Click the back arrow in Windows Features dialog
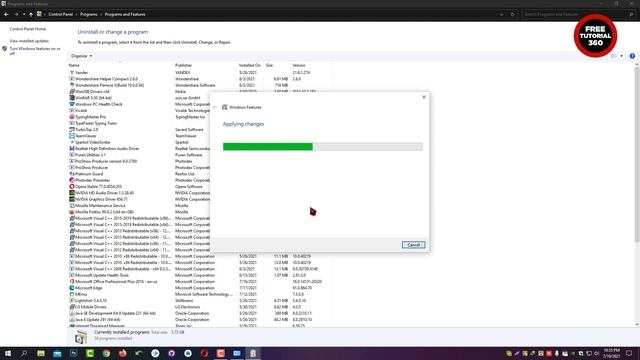Viewport: 640px width, 360px height. pyautogui.click(x=215, y=107)
